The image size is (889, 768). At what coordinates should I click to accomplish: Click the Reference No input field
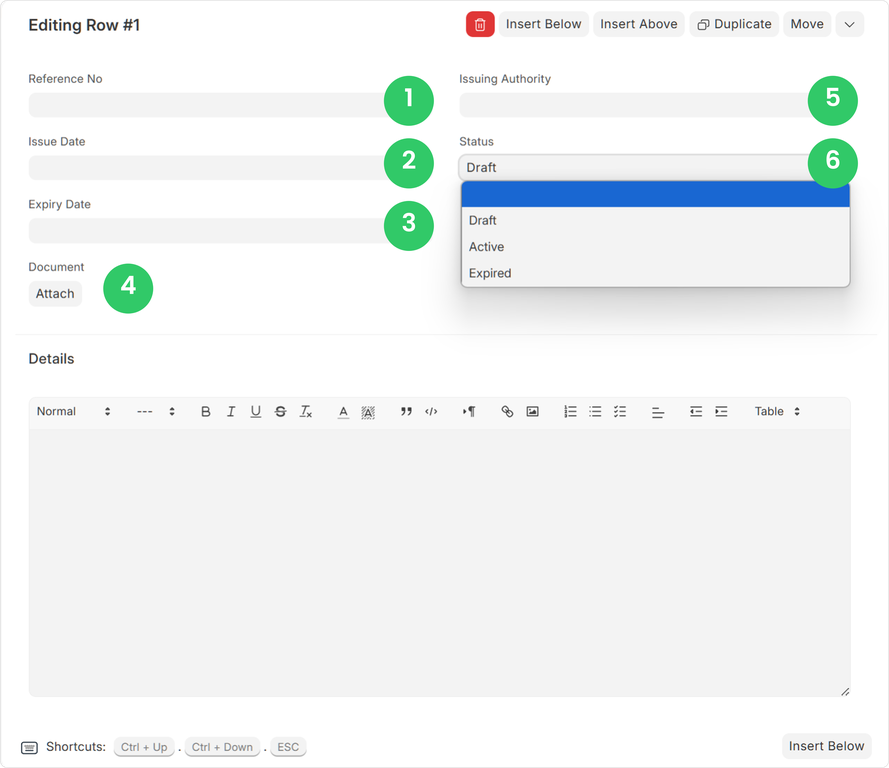coord(200,103)
